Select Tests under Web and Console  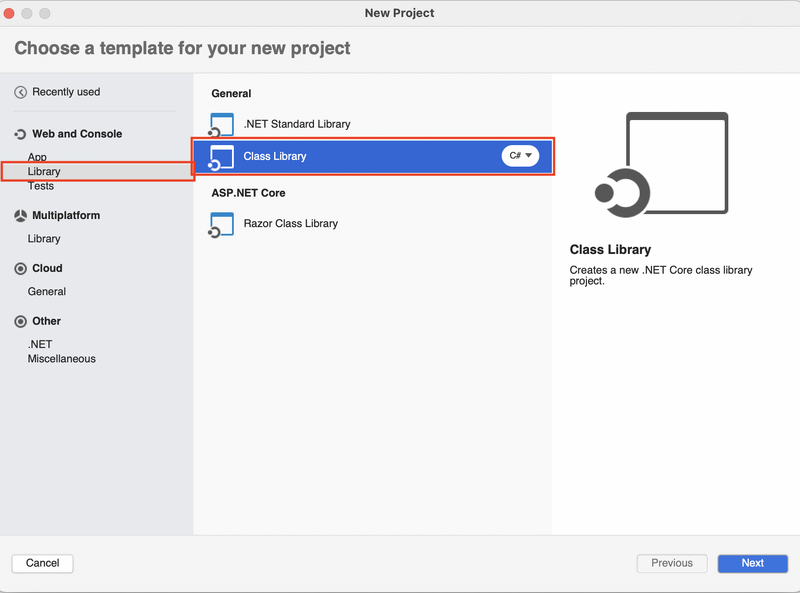pos(41,186)
